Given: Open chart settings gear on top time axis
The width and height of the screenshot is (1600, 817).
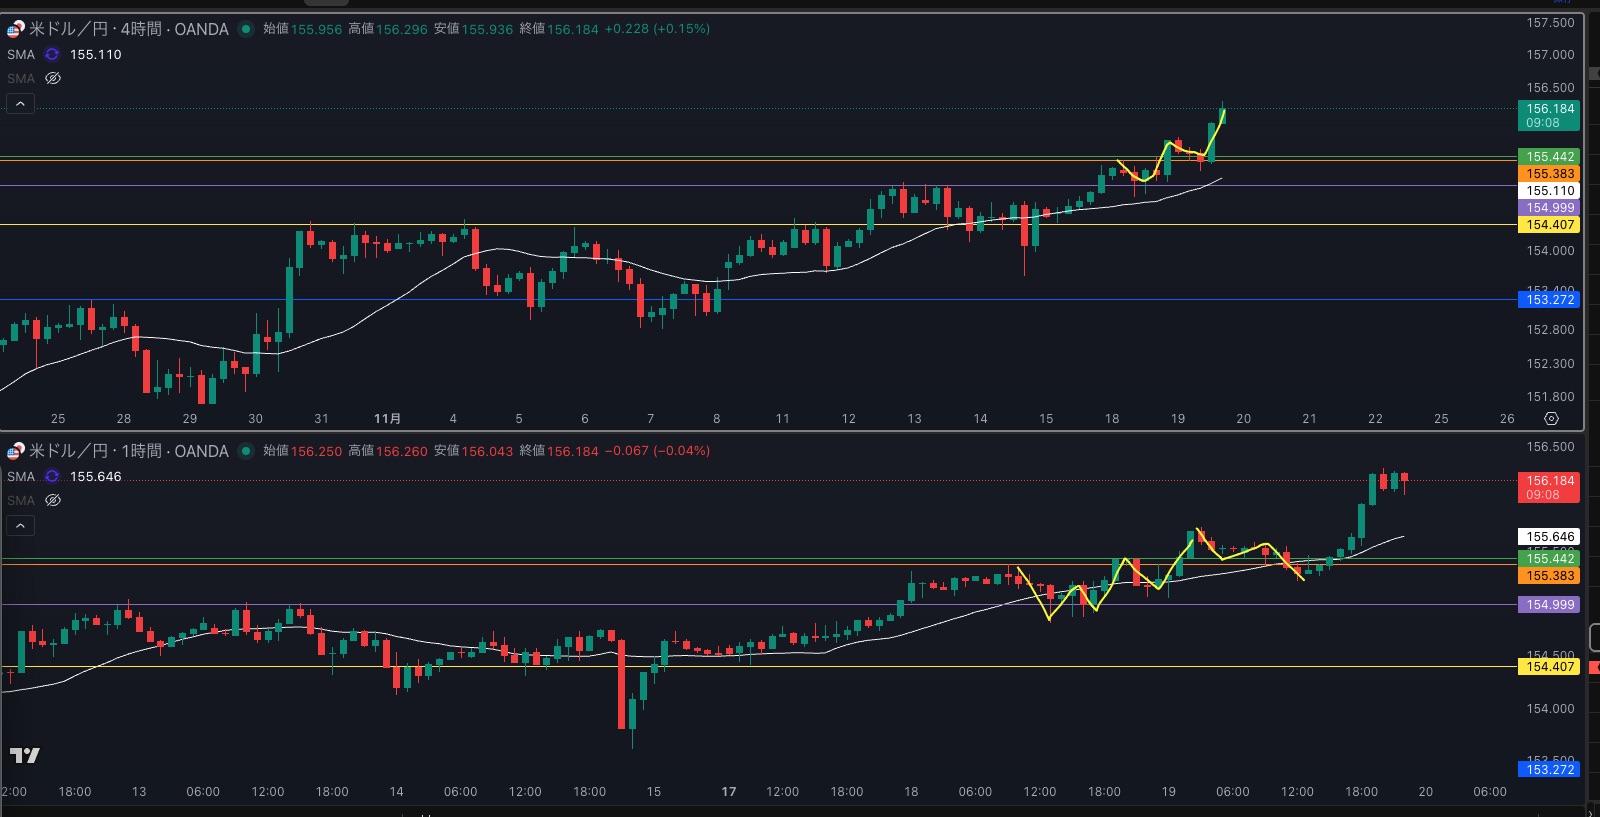Looking at the screenshot, I should click(1551, 418).
